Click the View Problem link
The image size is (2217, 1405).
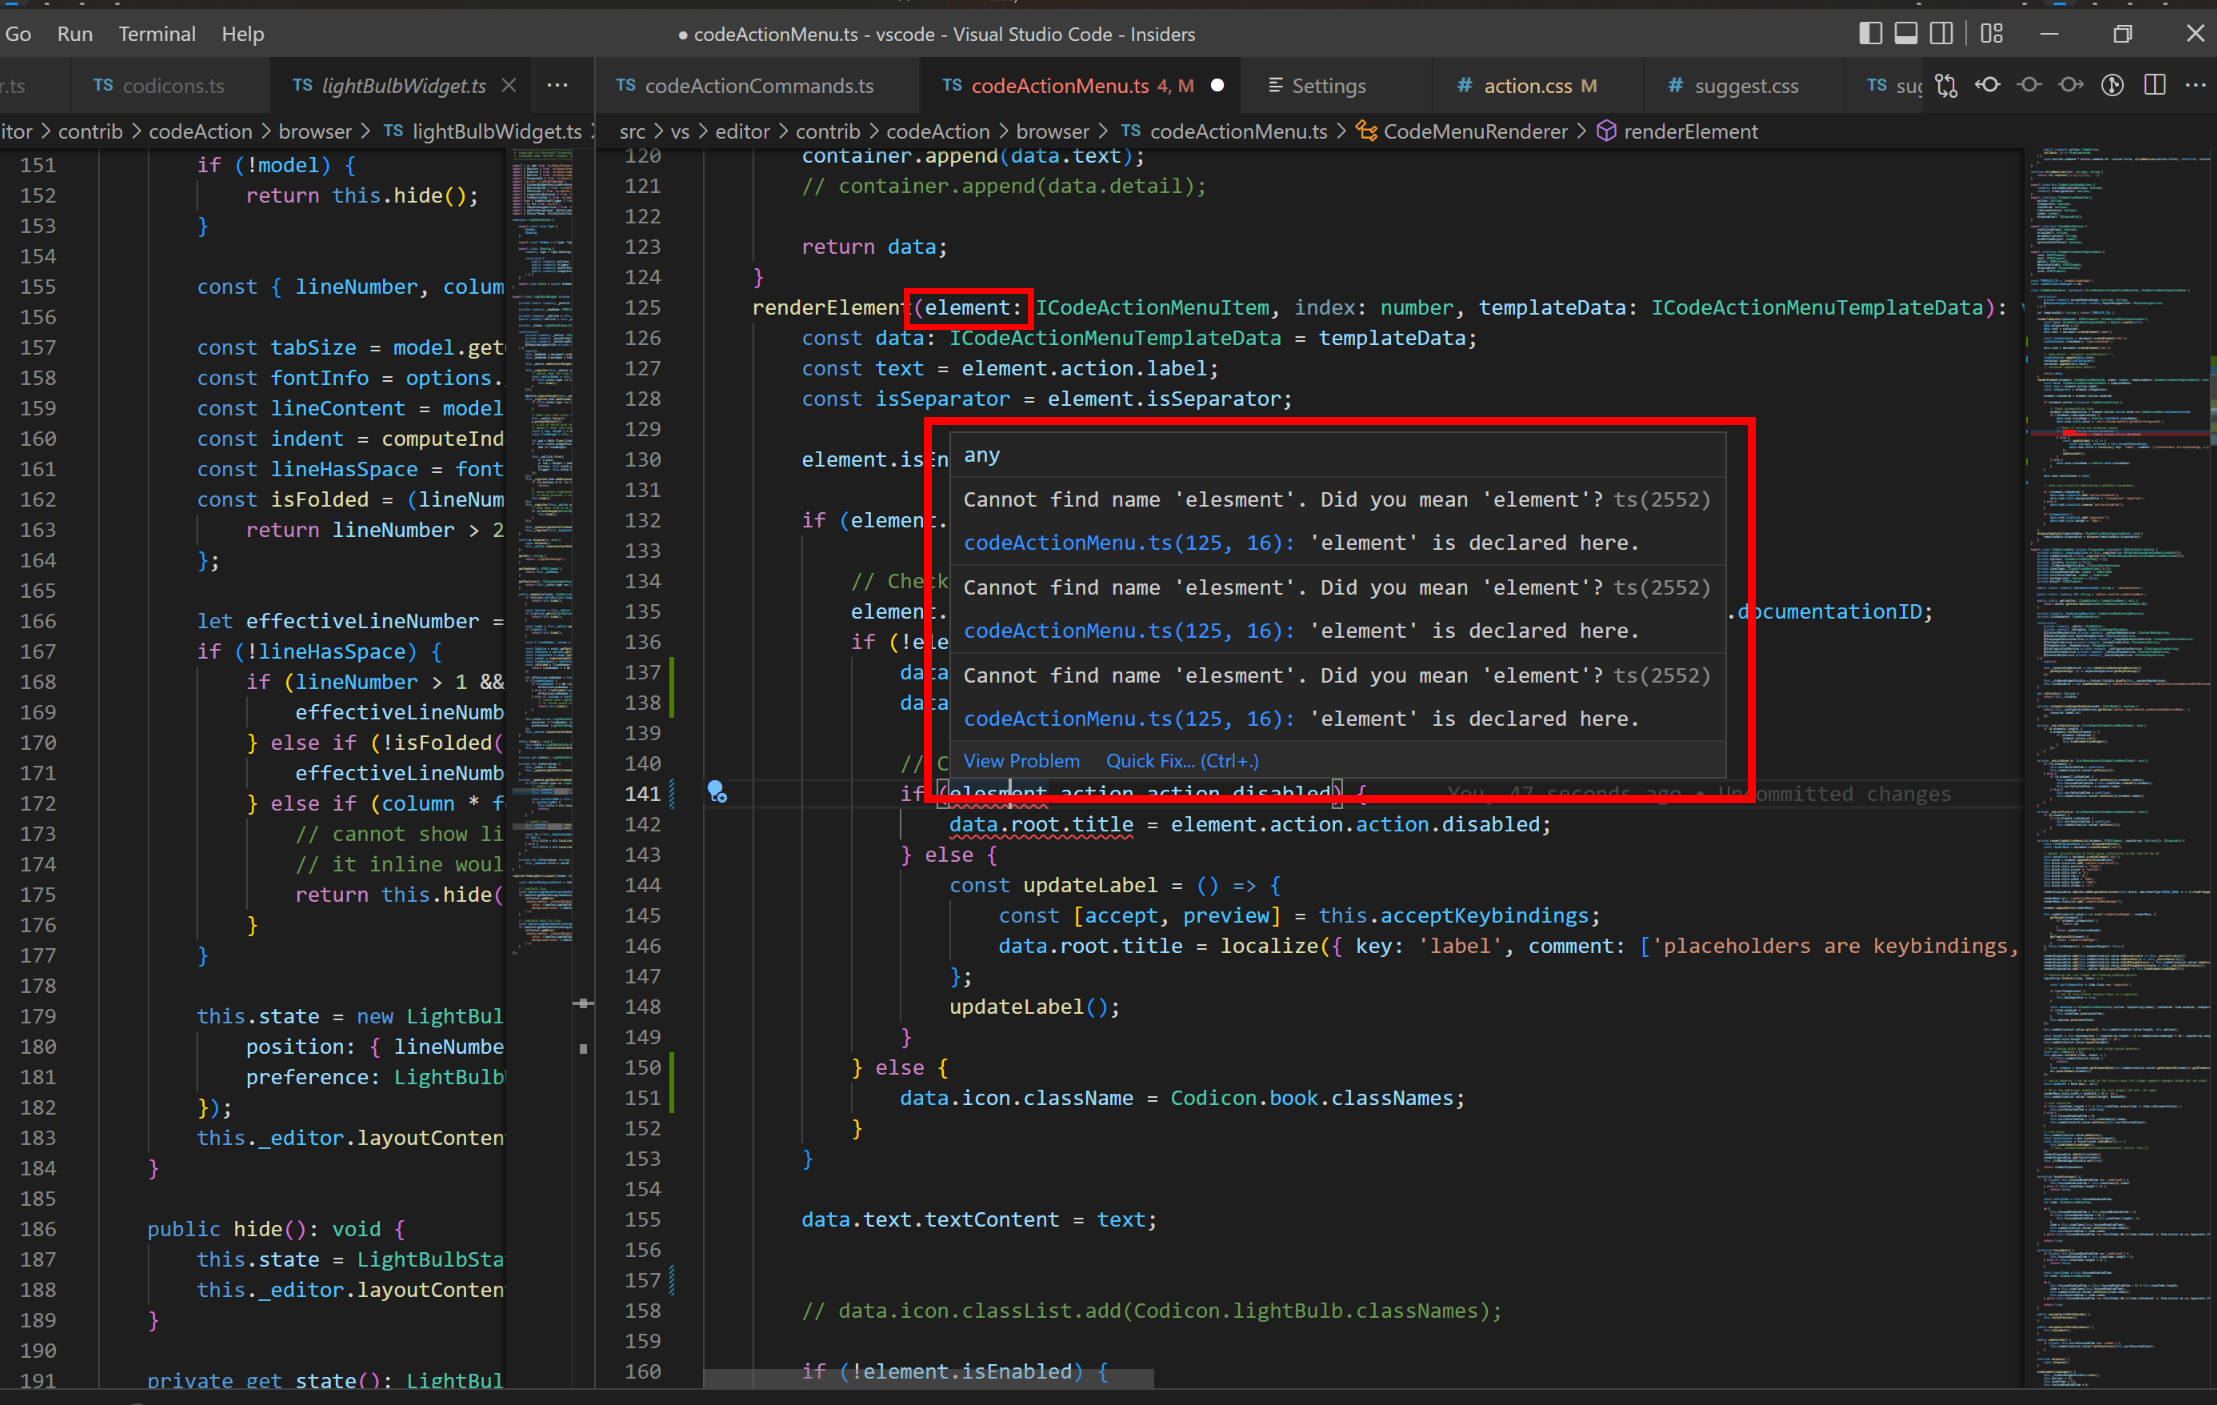coord(1021,761)
